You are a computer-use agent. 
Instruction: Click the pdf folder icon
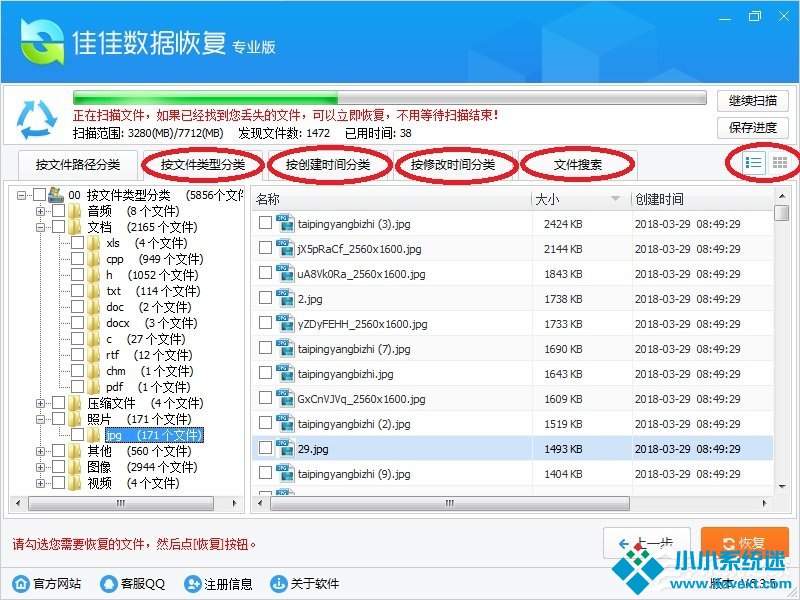[x=93, y=387]
